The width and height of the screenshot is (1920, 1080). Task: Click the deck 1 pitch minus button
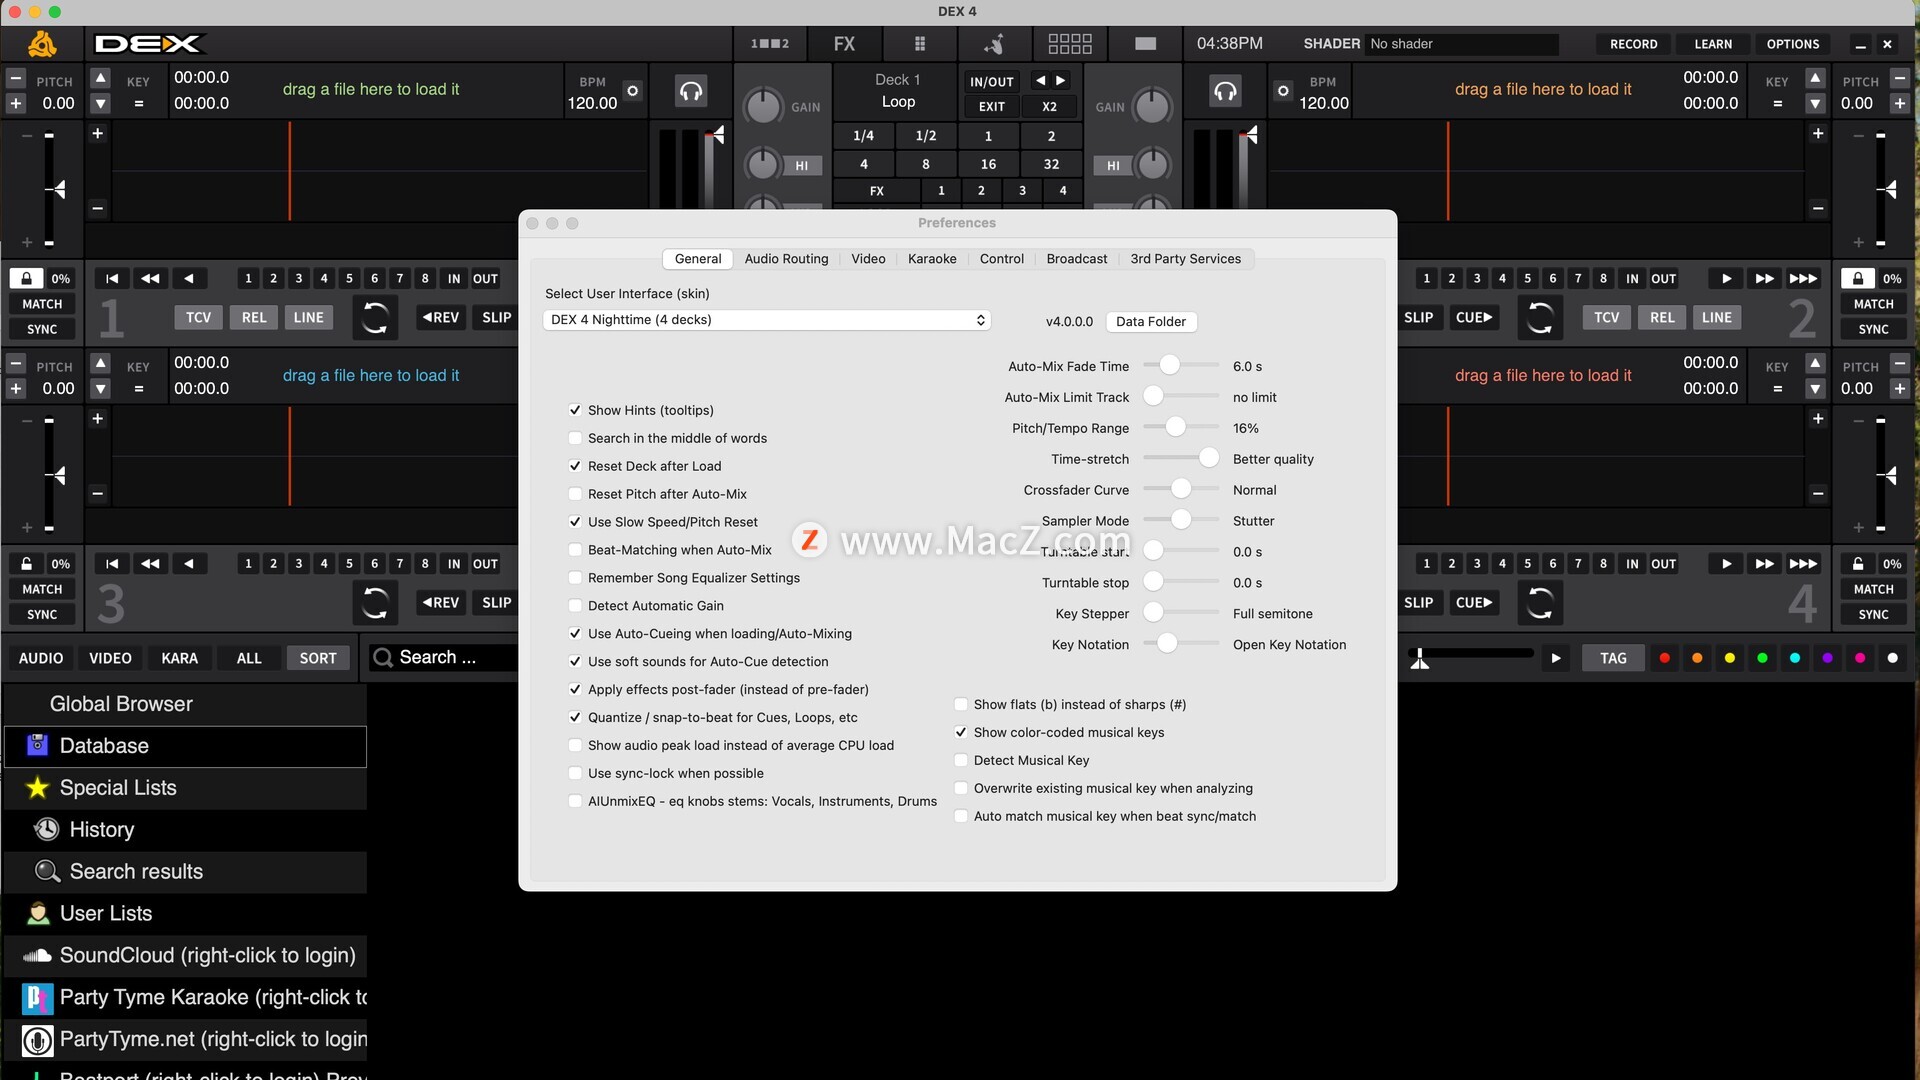point(16,78)
